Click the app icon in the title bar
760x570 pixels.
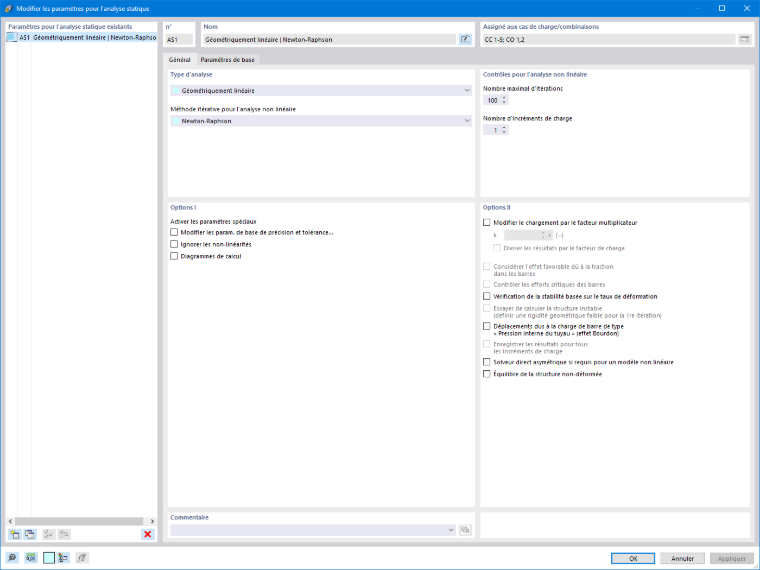(x=9, y=8)
